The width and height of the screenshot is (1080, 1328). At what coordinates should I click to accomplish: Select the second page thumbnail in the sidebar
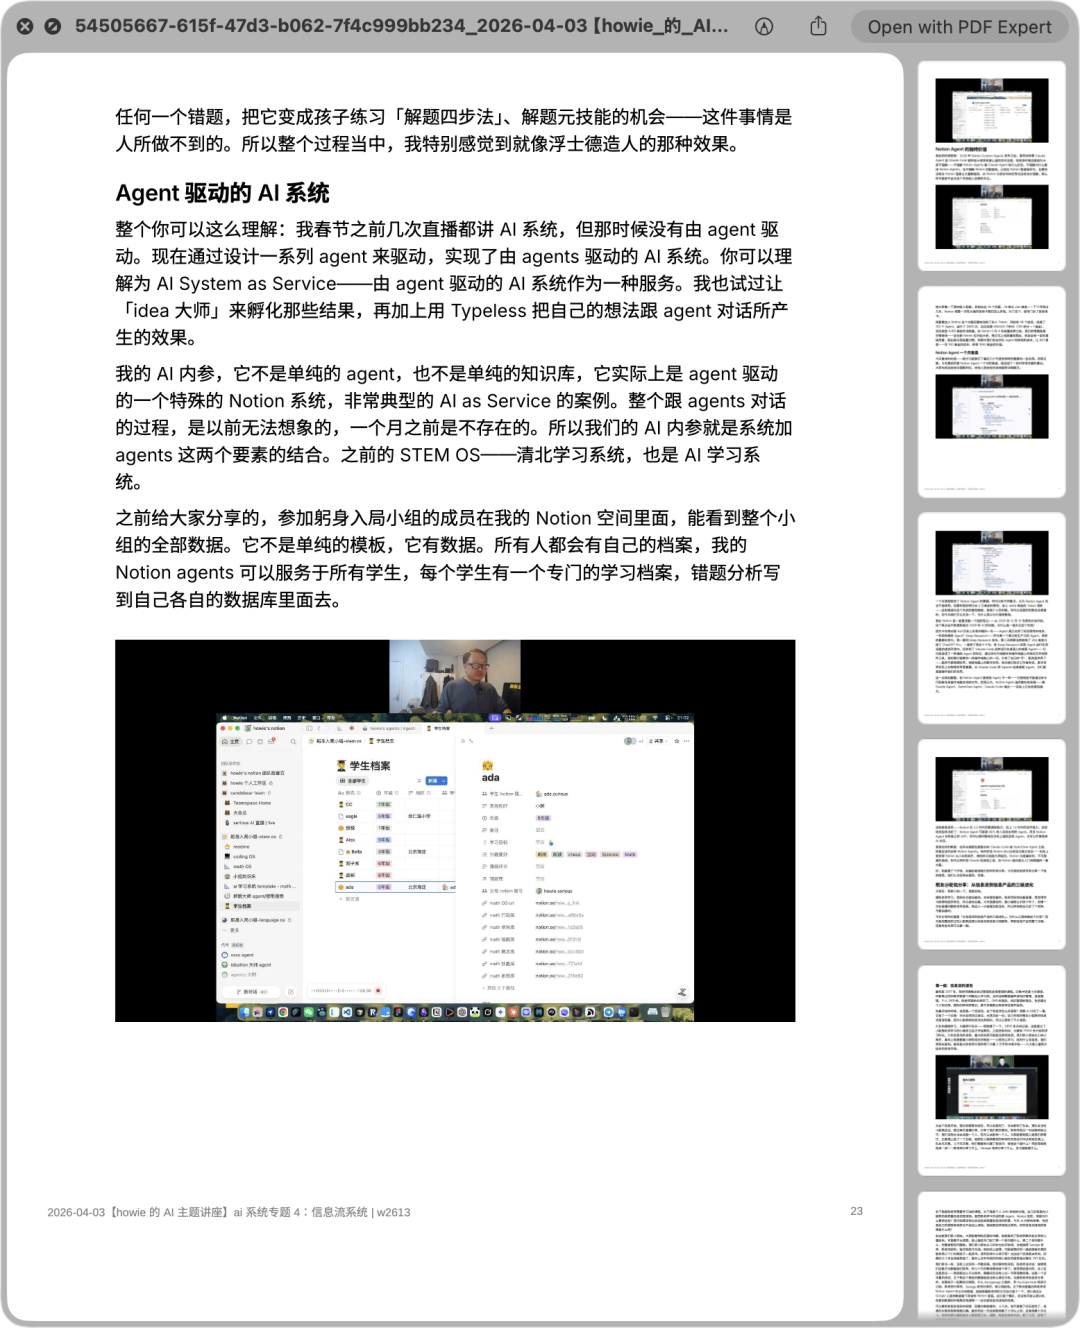[x=992, y=391]
